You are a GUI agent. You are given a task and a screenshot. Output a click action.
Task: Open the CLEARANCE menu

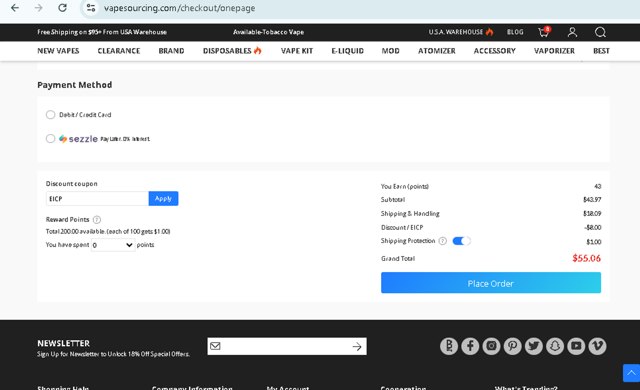(119, 51)
